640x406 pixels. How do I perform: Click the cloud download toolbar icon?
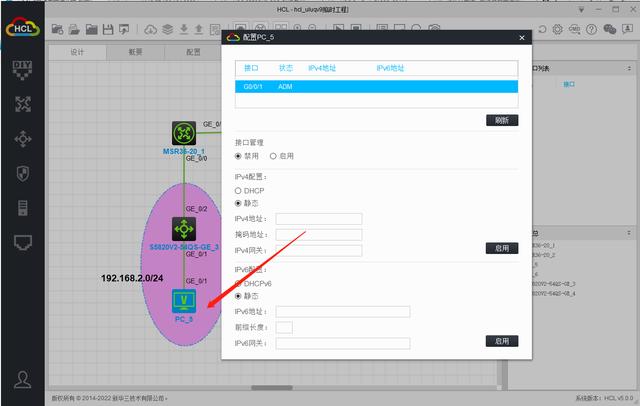(151, 29)
